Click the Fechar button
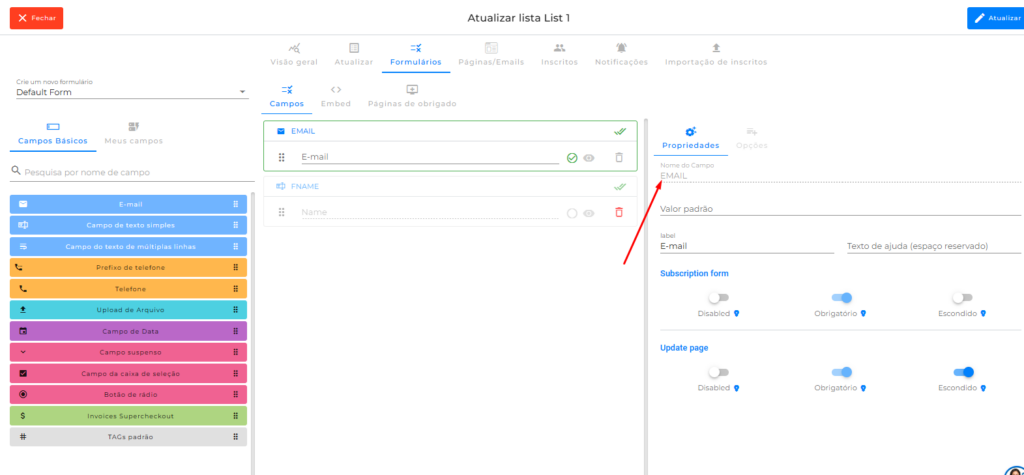The width and height of the screenshot is (1024, 475). (36, 18)
